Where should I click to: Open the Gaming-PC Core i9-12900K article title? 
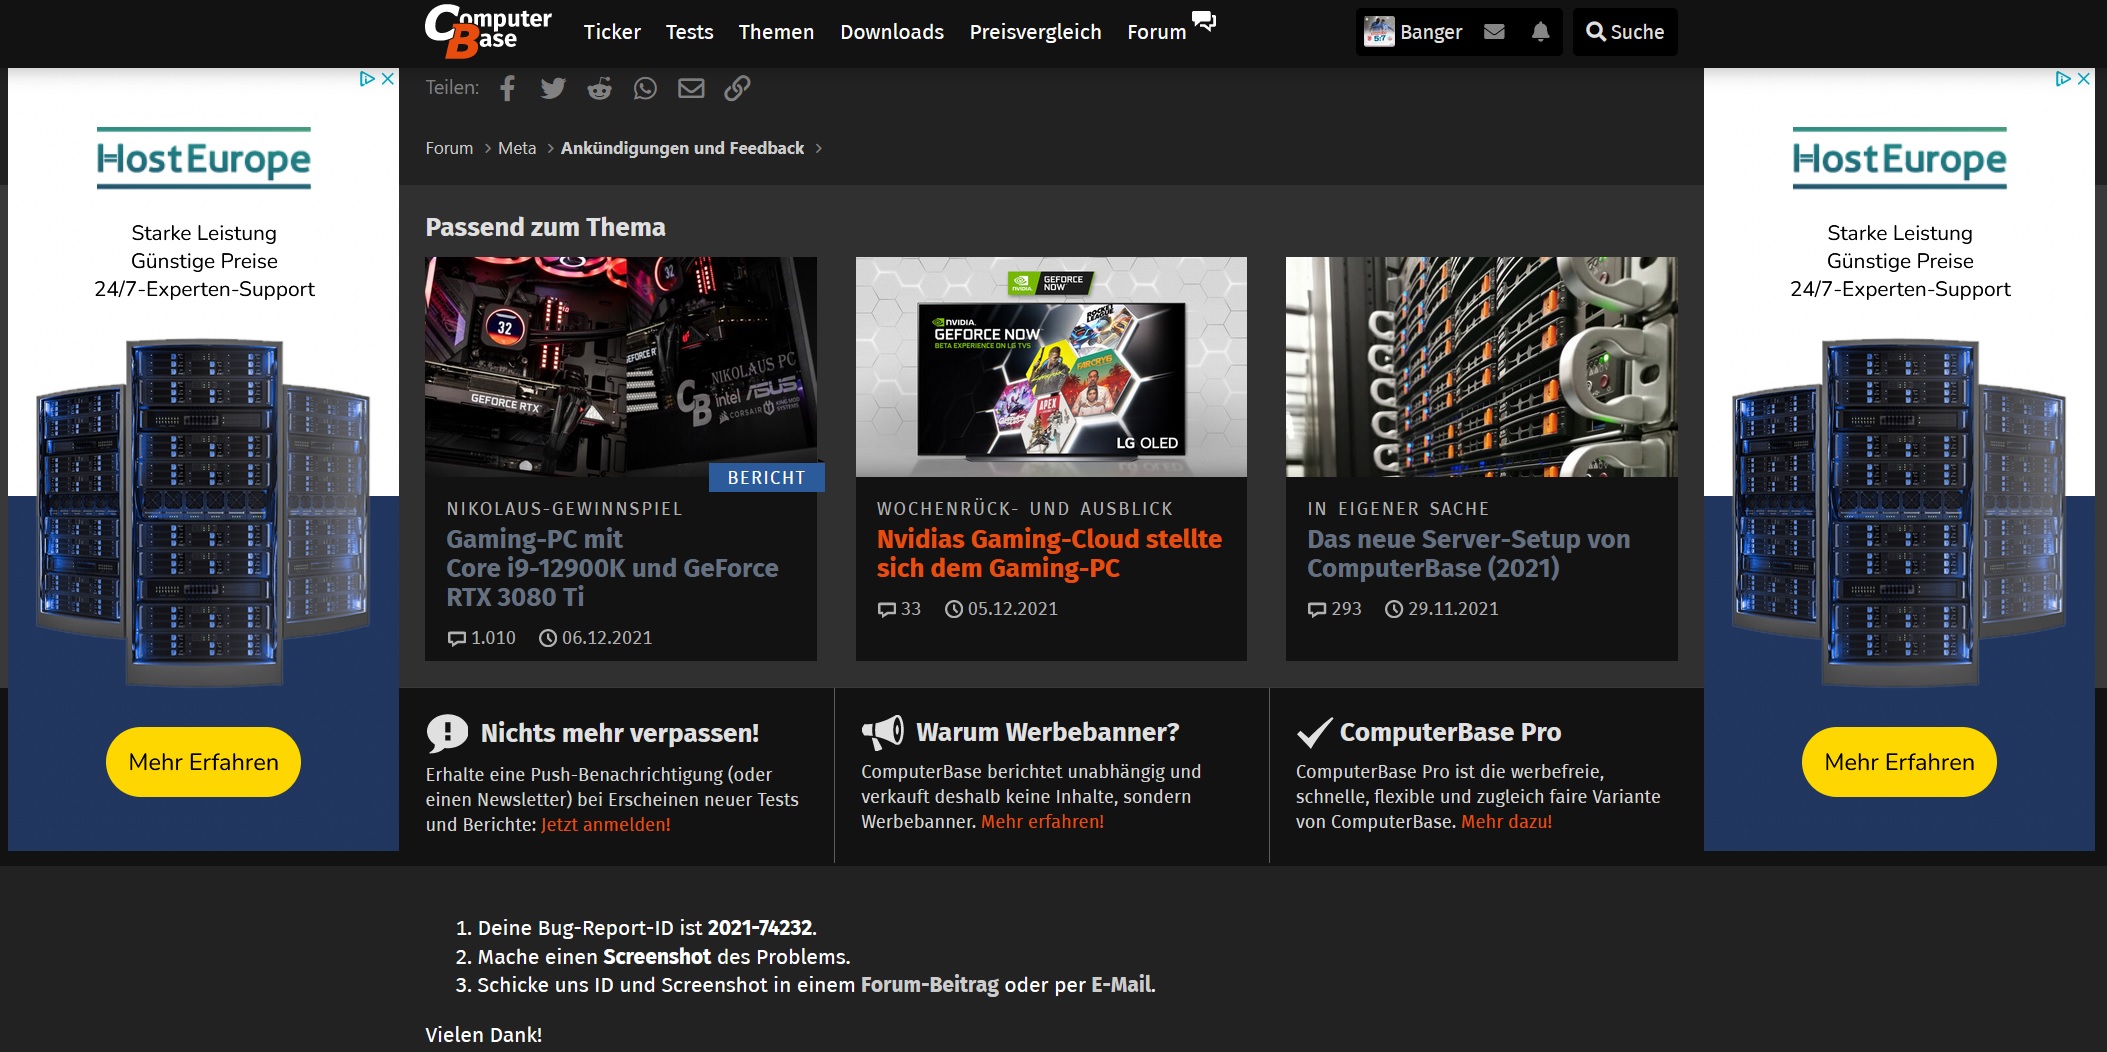click(x=612, y=568)
